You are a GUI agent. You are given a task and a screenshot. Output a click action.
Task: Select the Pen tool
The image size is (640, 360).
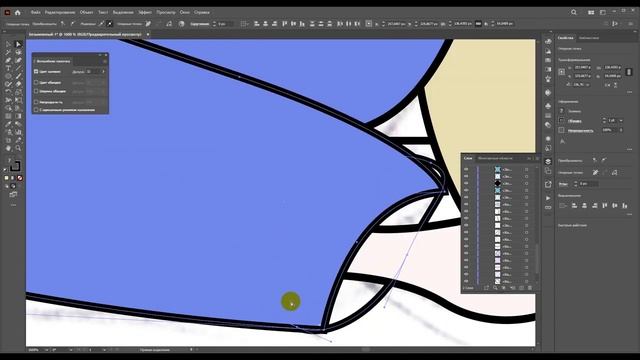8,60
